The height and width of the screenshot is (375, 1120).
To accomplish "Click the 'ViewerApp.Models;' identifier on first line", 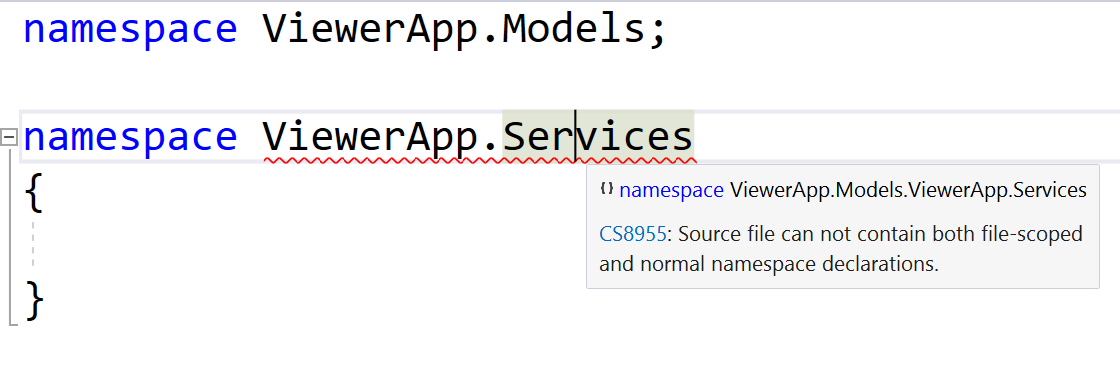I will [464, 30].
